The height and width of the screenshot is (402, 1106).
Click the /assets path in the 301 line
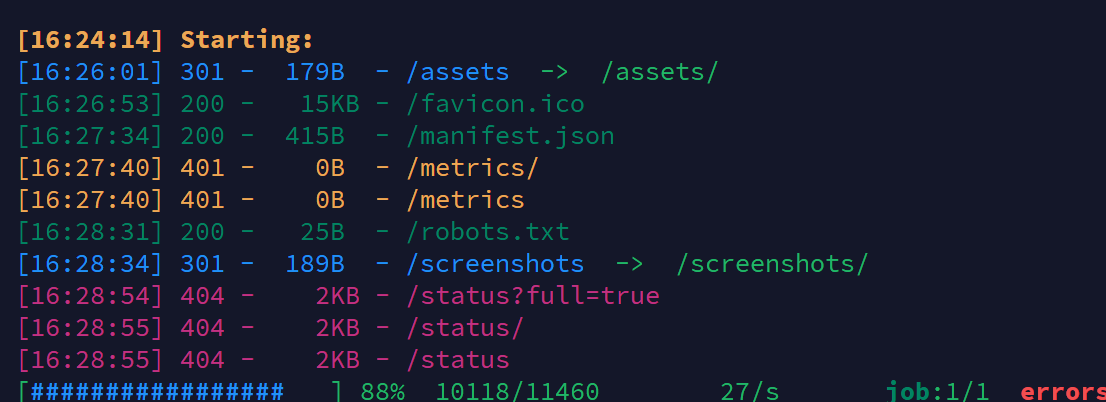[x=458, y=72]
